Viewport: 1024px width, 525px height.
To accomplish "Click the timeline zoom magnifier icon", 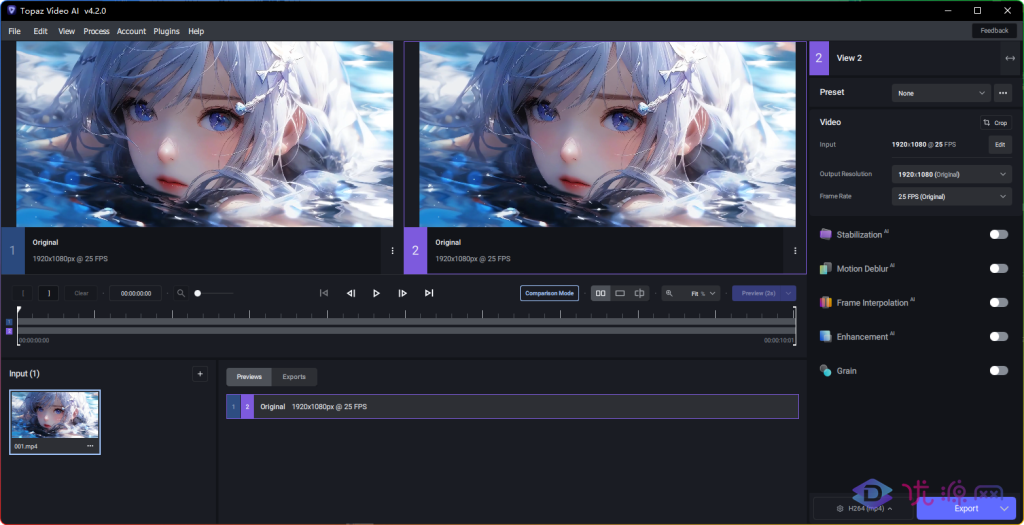I will 181,293.
